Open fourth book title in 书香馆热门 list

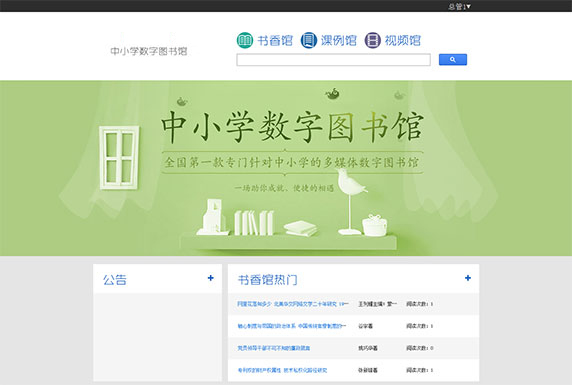[x=282, y=370]
